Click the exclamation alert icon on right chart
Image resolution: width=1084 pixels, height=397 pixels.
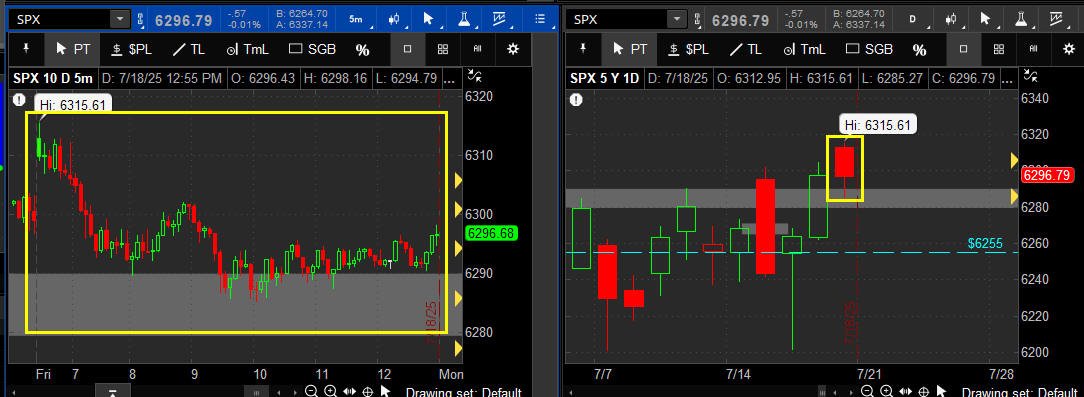[x=575, y=100]
